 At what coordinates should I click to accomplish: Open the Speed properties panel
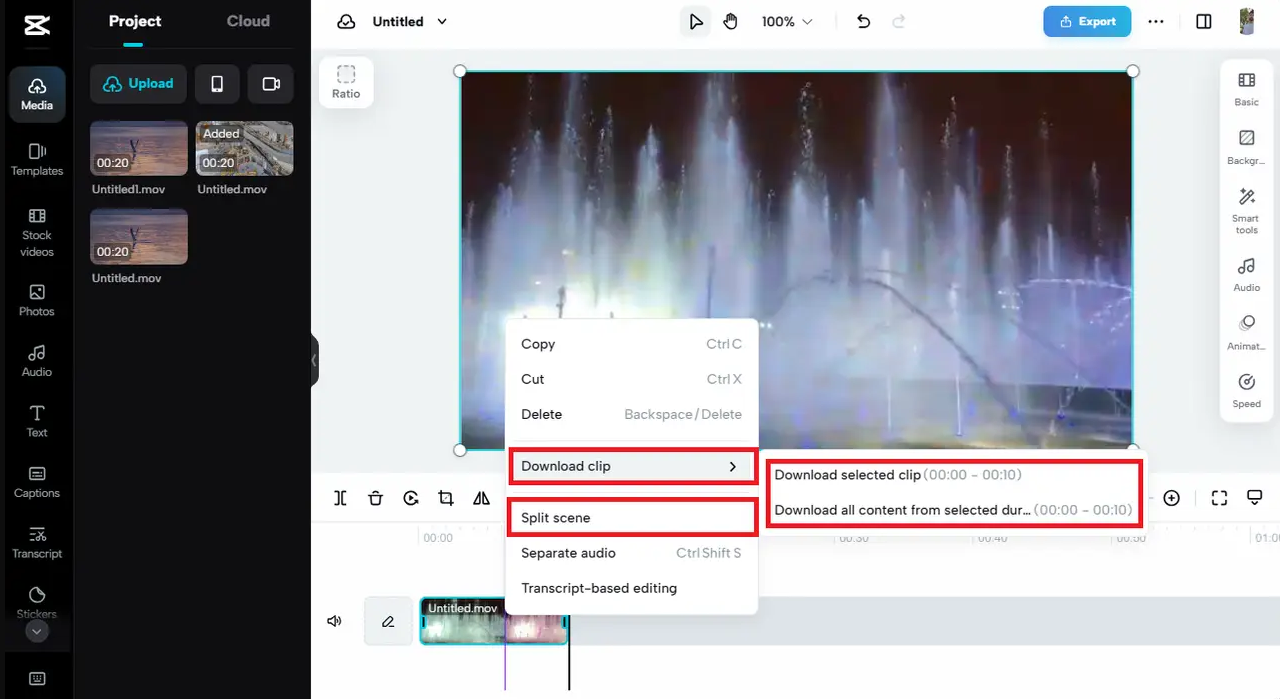pyautogui.click(x=1247, y=390)
